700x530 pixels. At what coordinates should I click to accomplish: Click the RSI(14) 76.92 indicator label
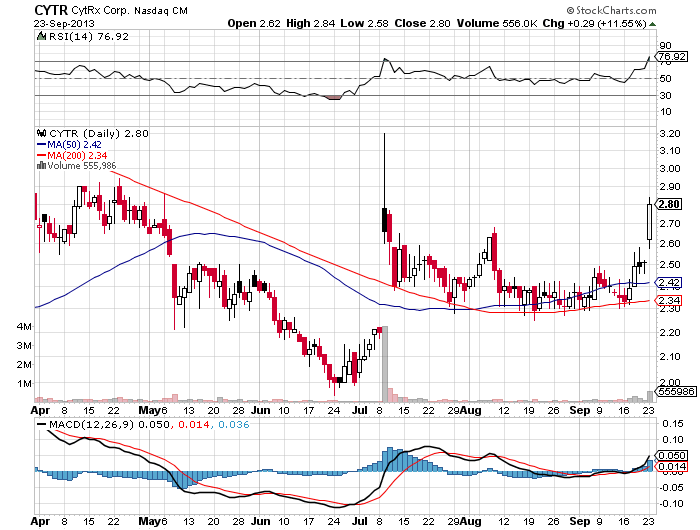(x=88, y=36)
